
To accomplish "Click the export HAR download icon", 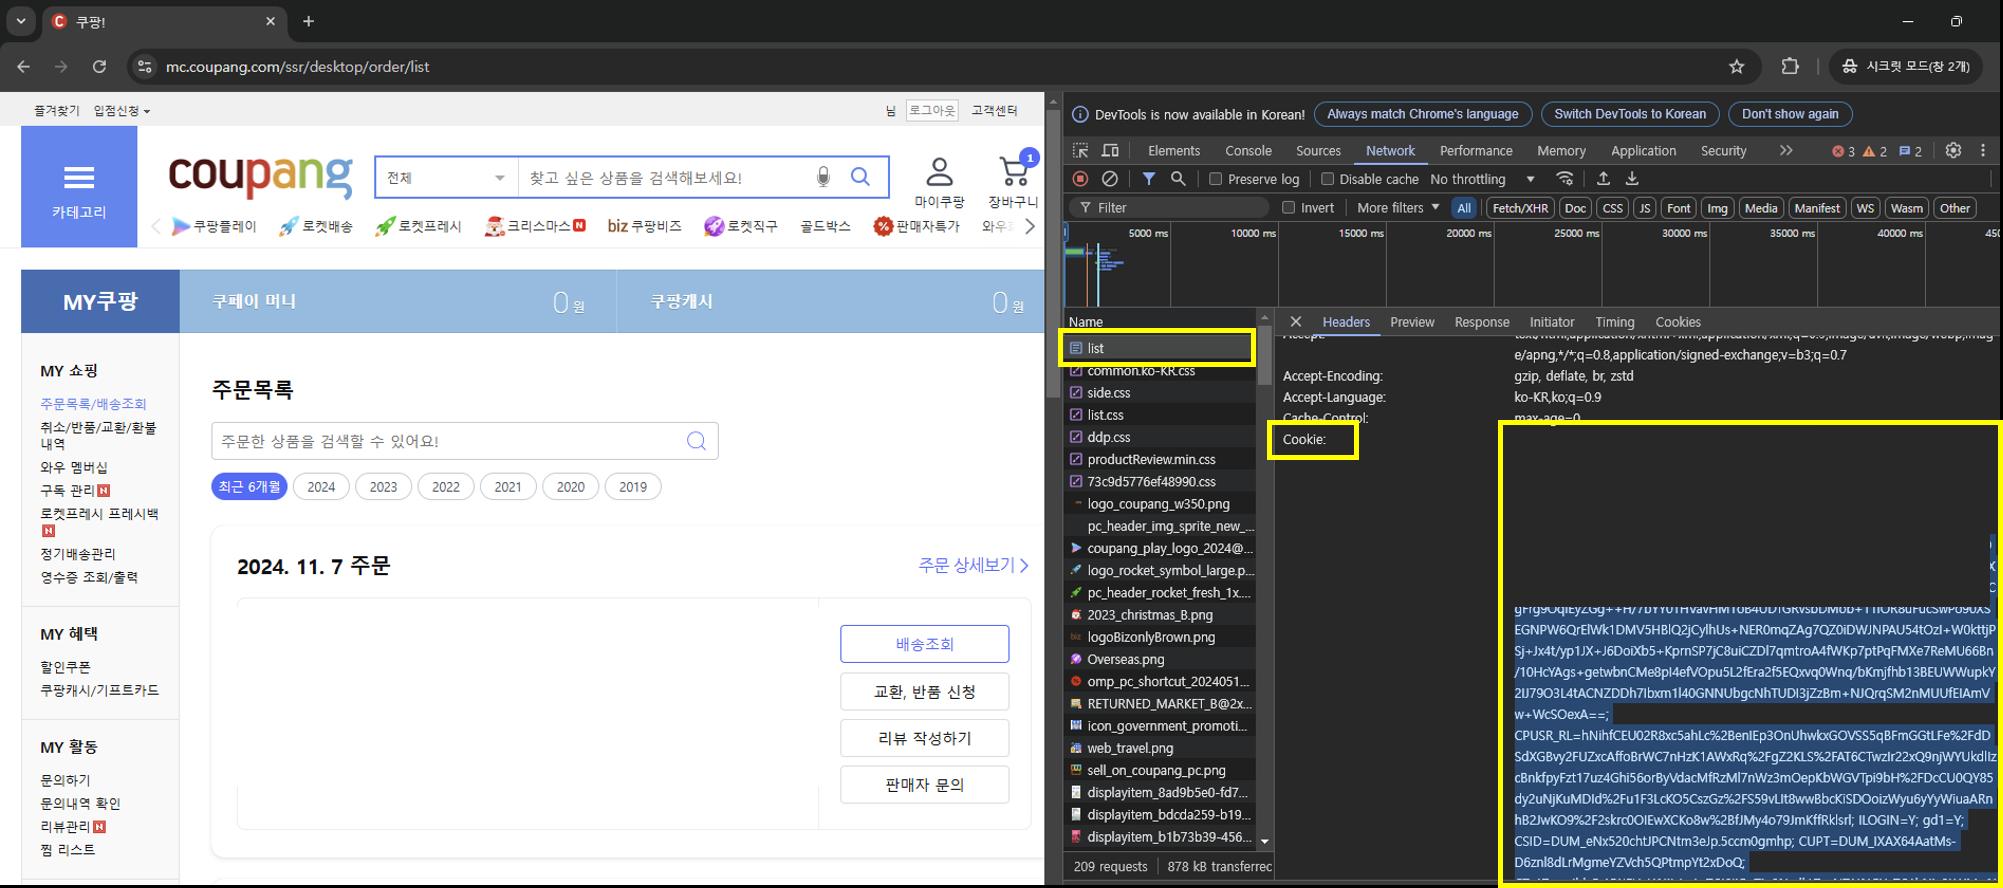I will [x=1632, y=179].
